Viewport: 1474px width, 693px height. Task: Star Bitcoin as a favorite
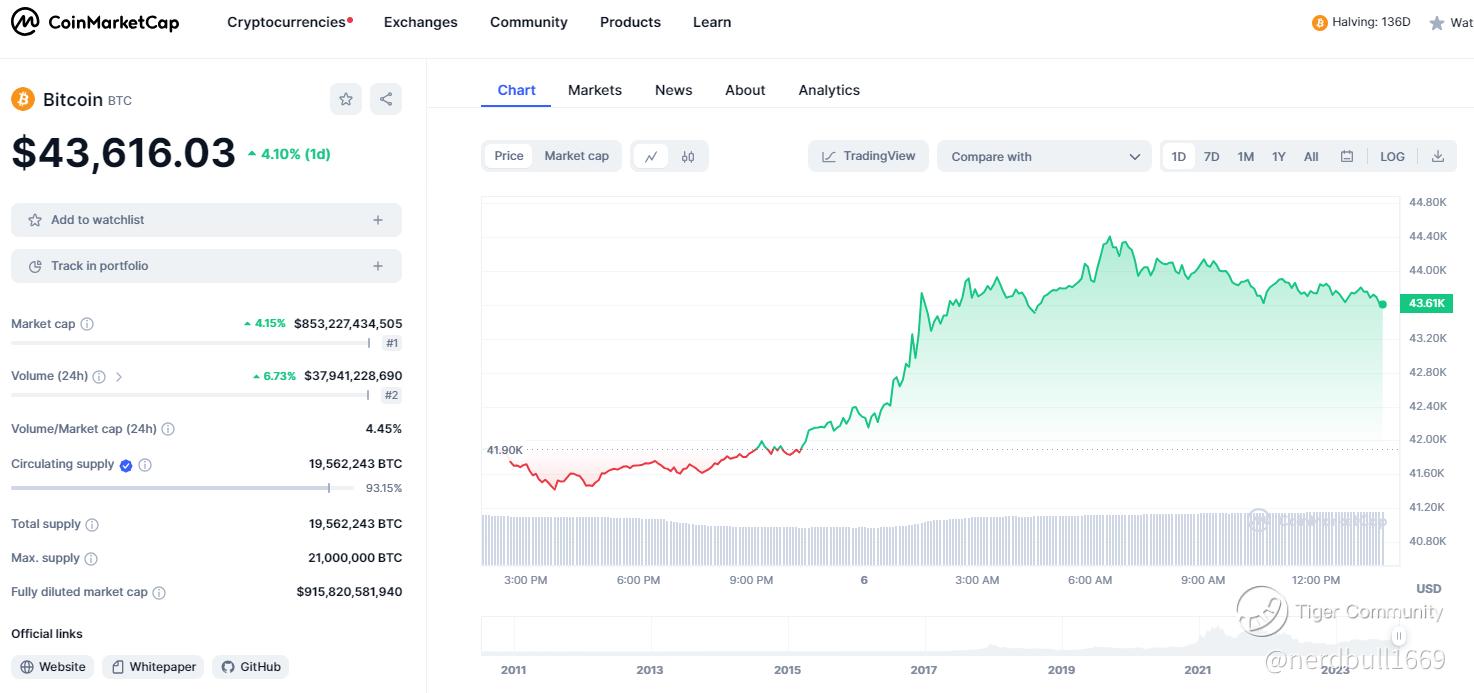pyautogui.click(x=346, y=99)
